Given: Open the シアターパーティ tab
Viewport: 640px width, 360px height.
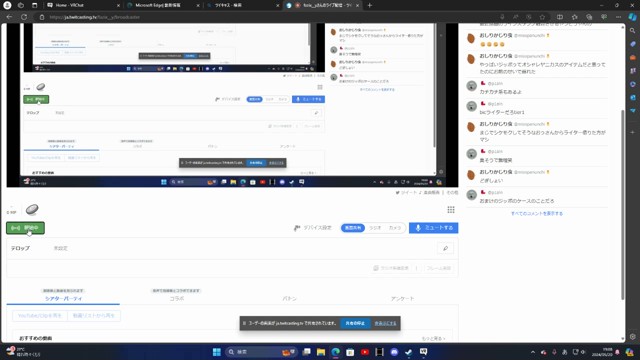Looking at the screenshot, I should (63, 298).
